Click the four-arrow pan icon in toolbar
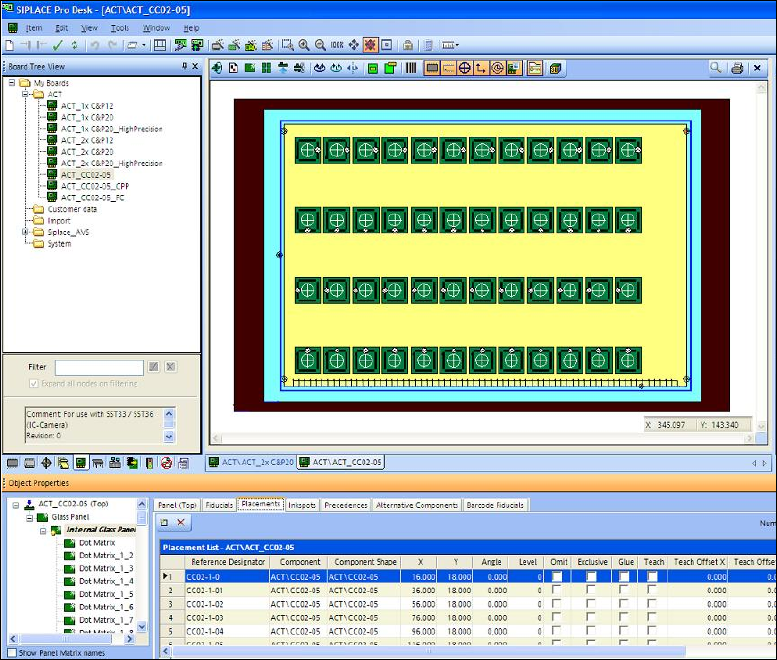The width and height of the screenshot is (777, 660). pyautogui.click(x=353, y=46)
